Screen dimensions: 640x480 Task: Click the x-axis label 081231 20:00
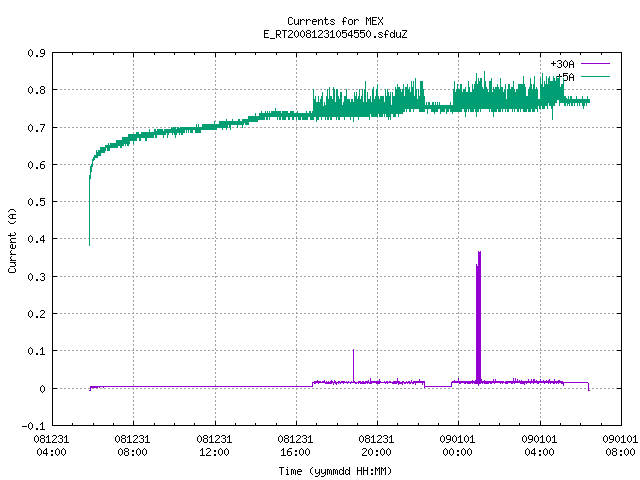376,446
